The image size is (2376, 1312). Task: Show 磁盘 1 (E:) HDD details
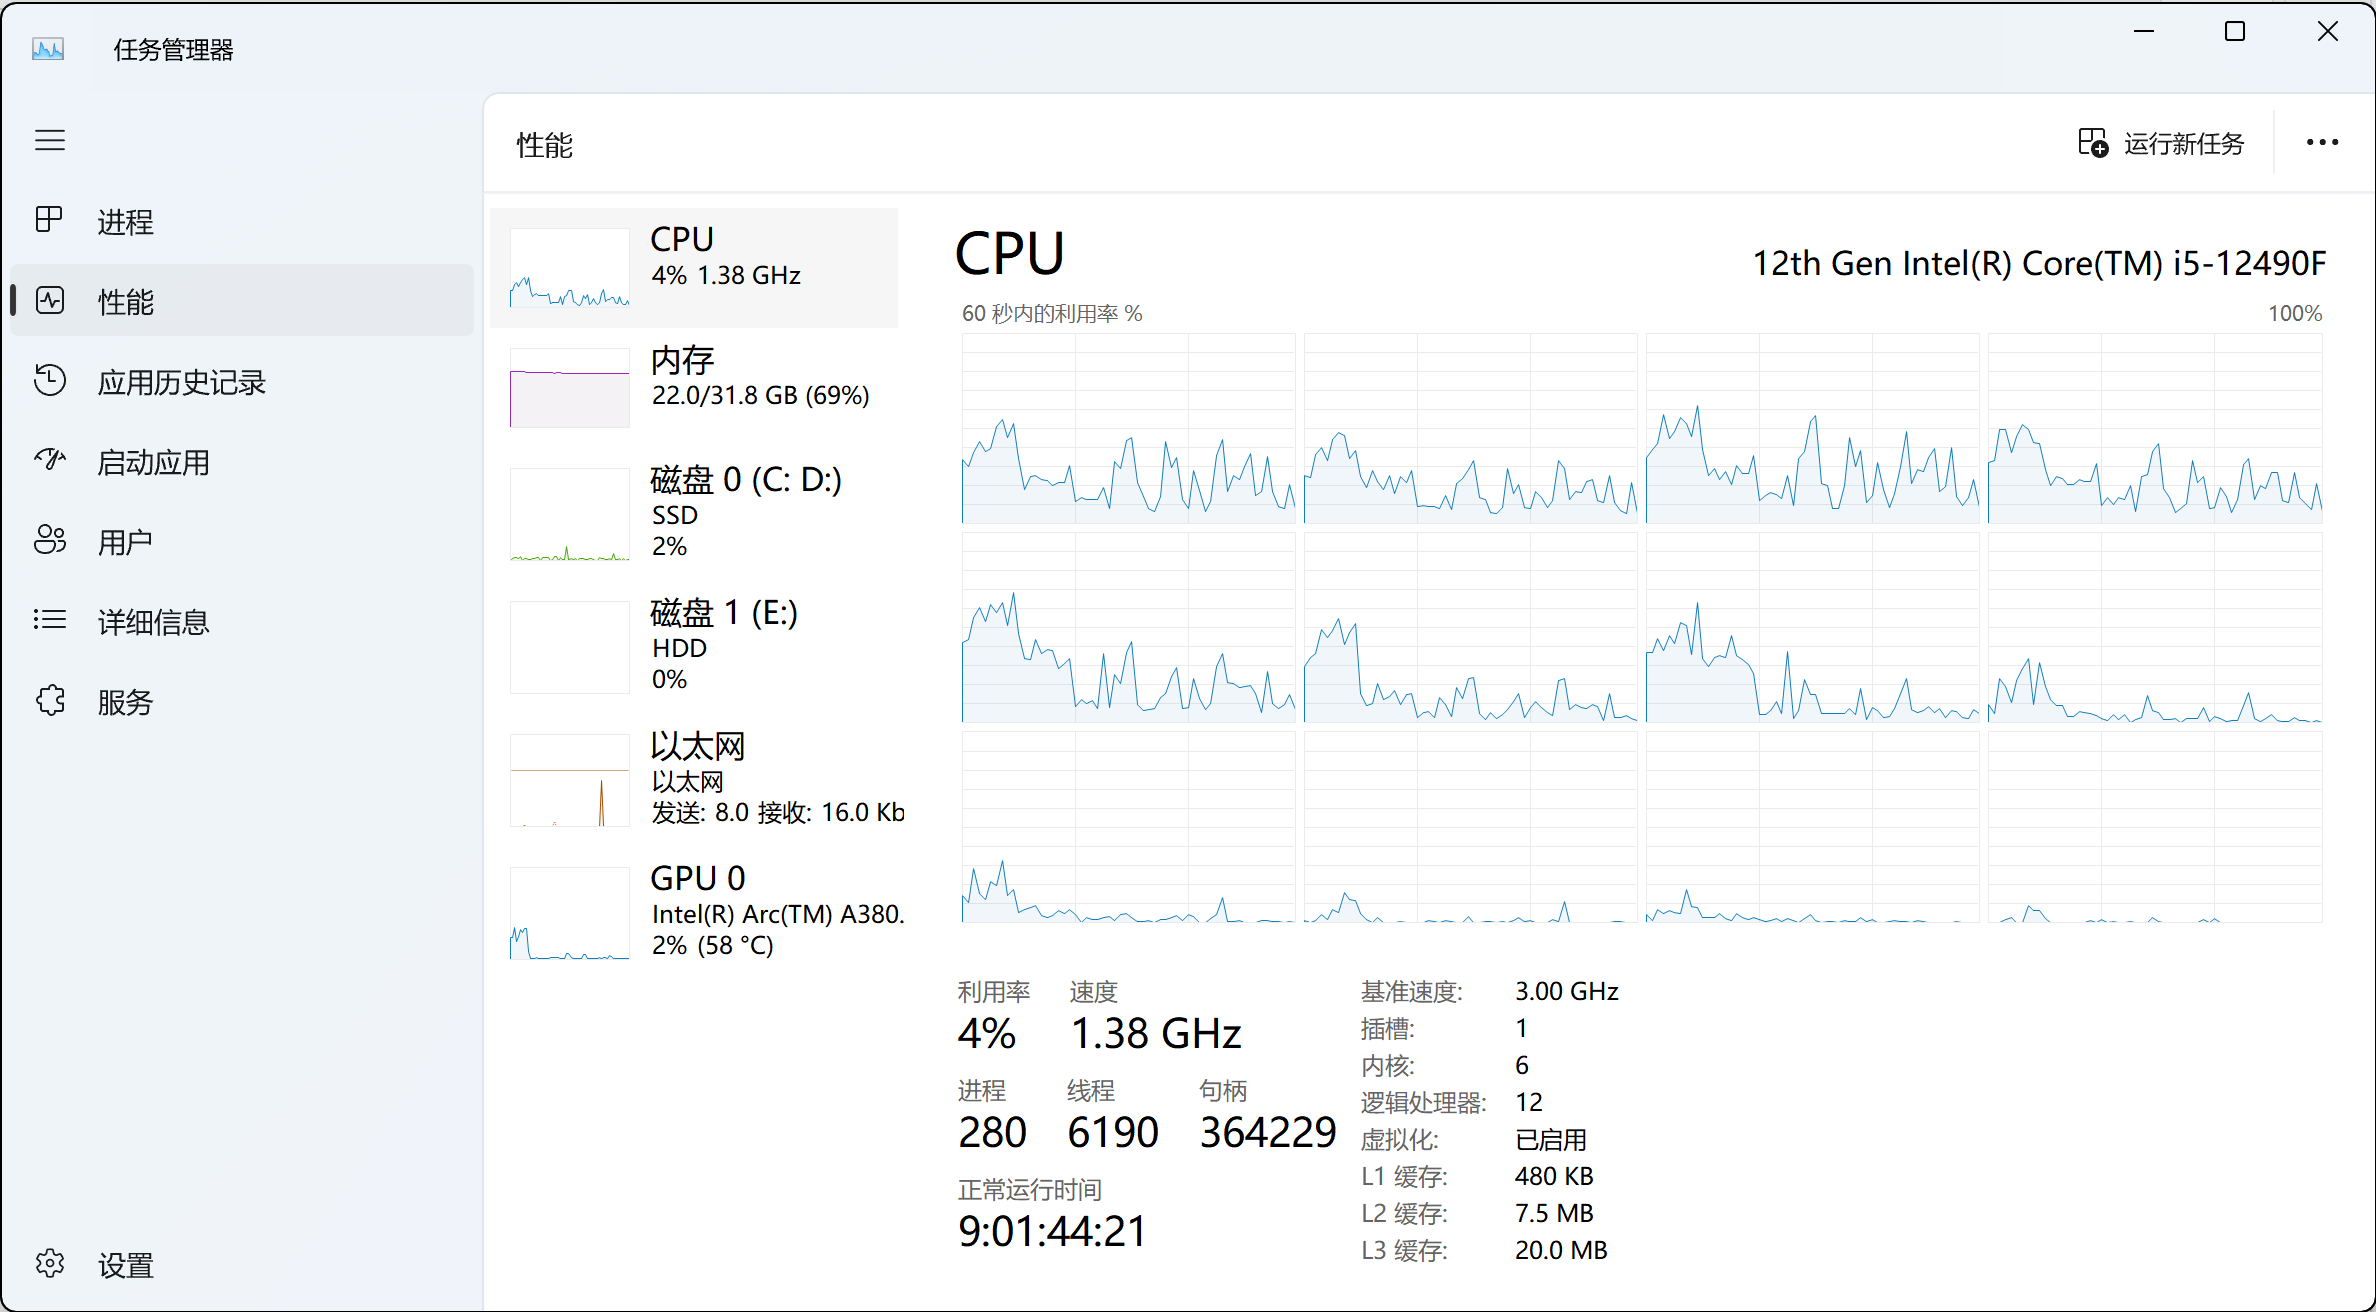694,646
